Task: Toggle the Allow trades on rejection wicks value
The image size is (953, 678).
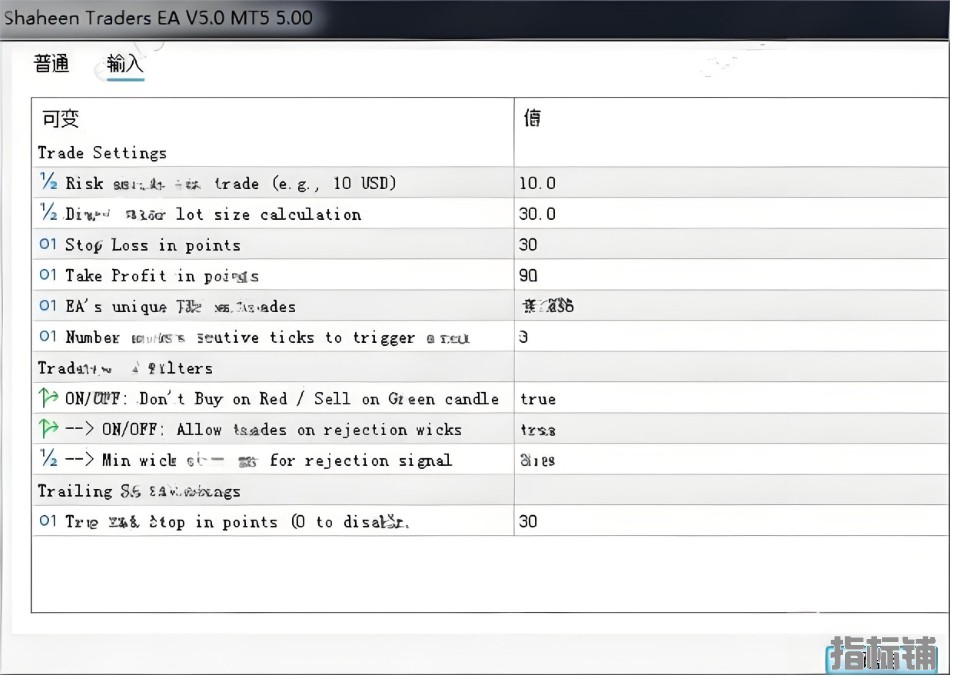Action: 538,430
